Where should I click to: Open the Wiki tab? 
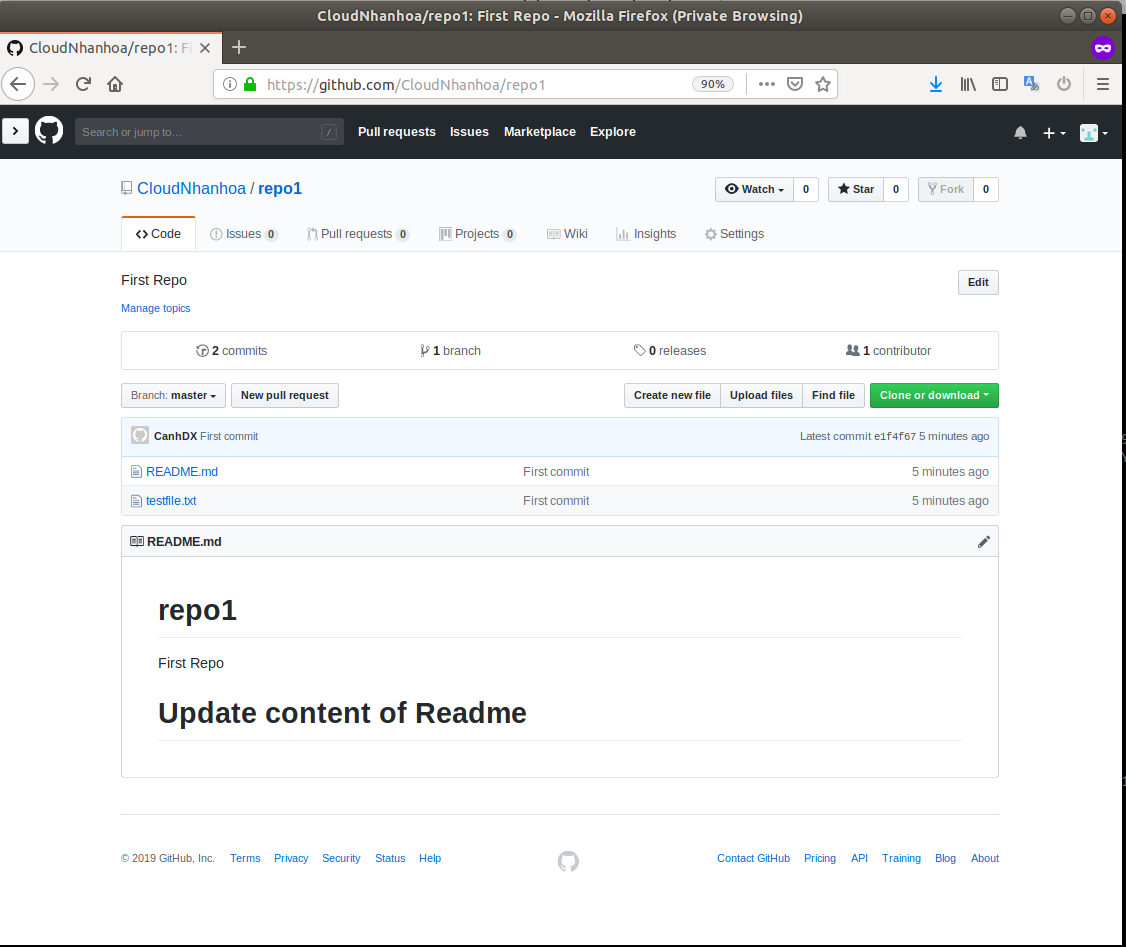click(567, 234)
